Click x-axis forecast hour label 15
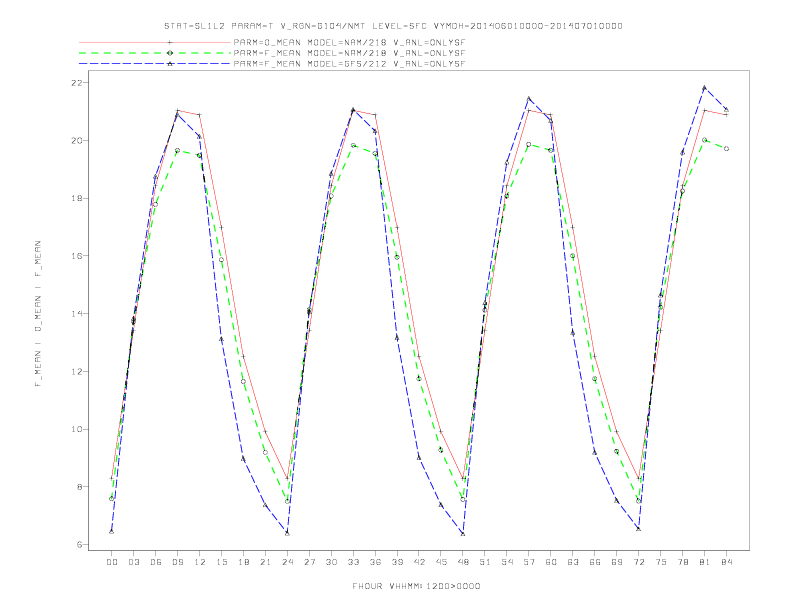The width and height of the screenshot is (792, 612). click(221, 562)
